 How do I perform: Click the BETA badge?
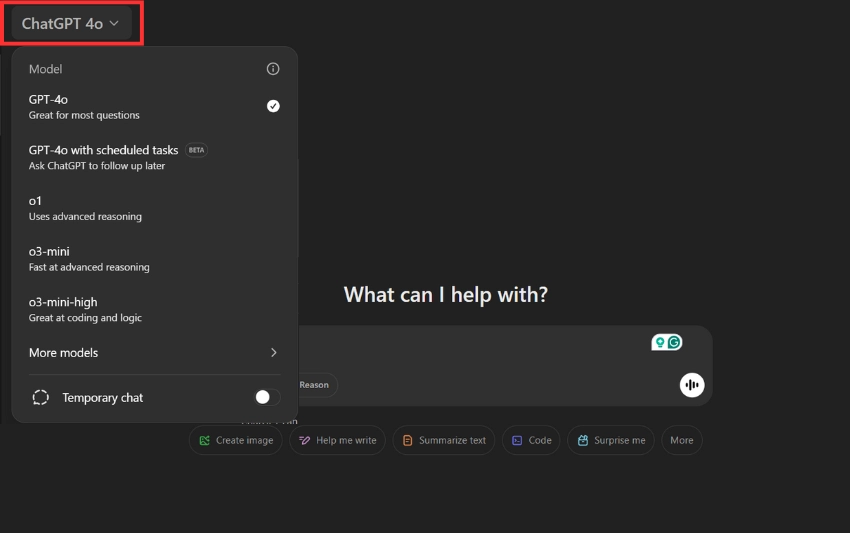(x=196, y=150)
